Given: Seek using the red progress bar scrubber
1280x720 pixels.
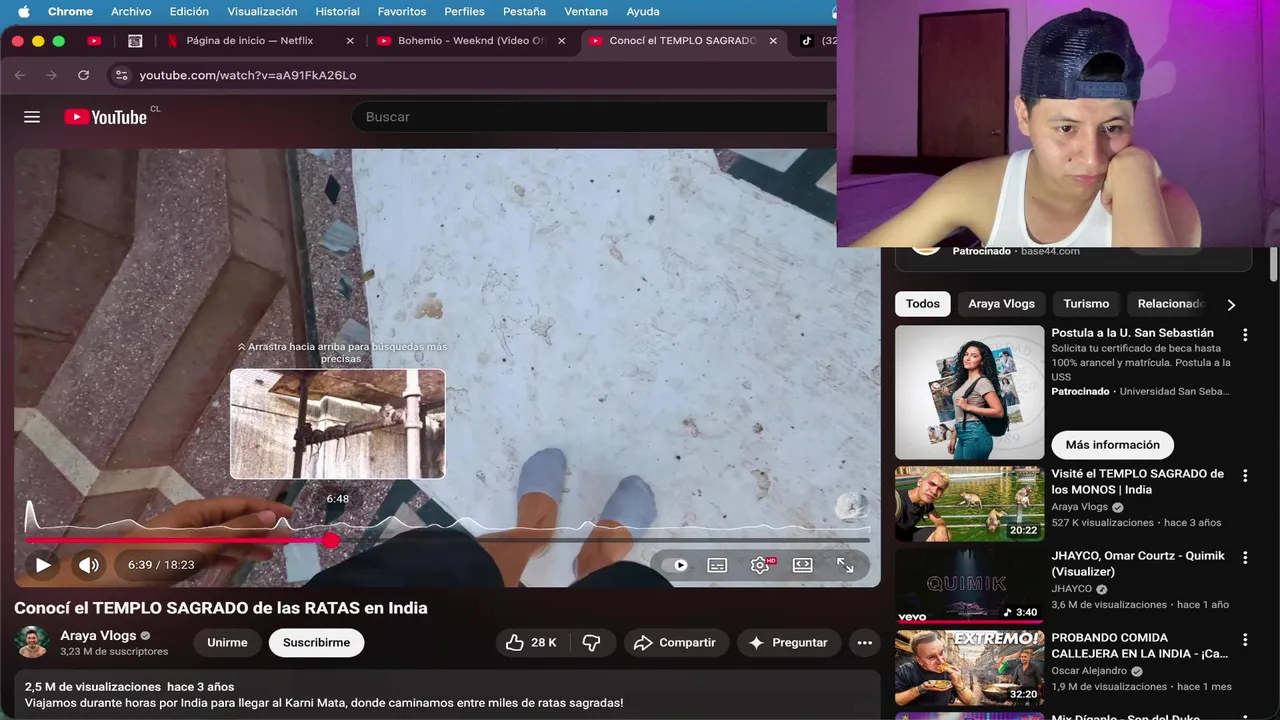Looking at the screenshot, I should tap(331, 540).
